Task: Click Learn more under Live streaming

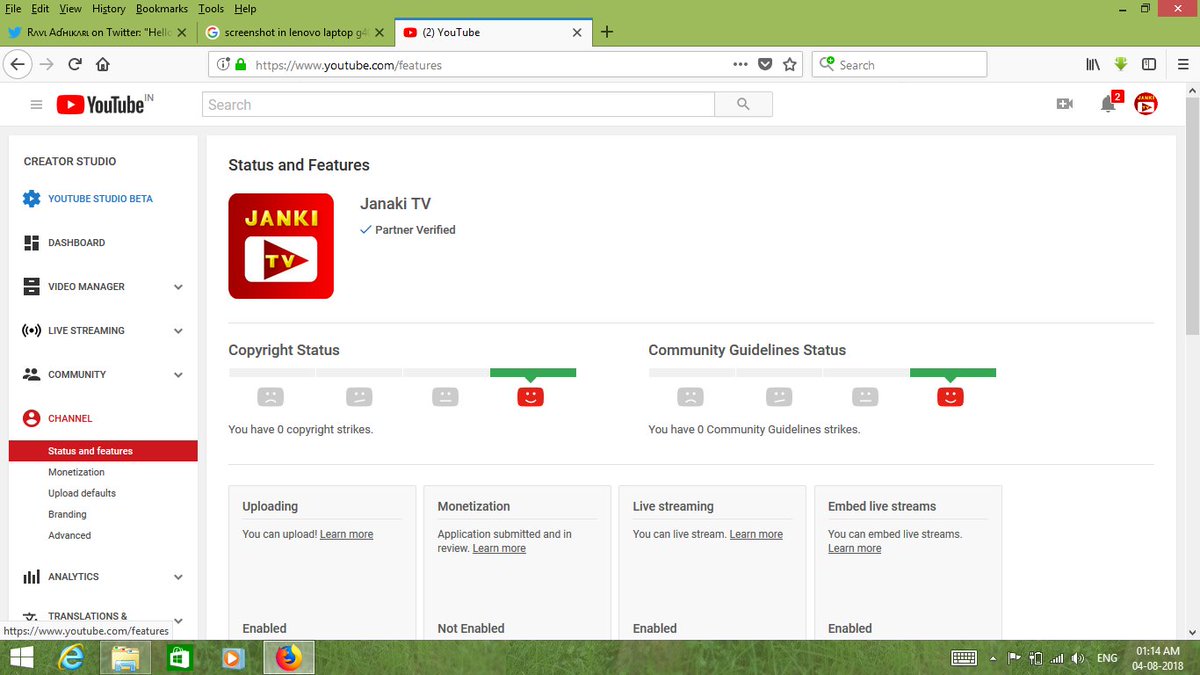Action: coord(756,534)
